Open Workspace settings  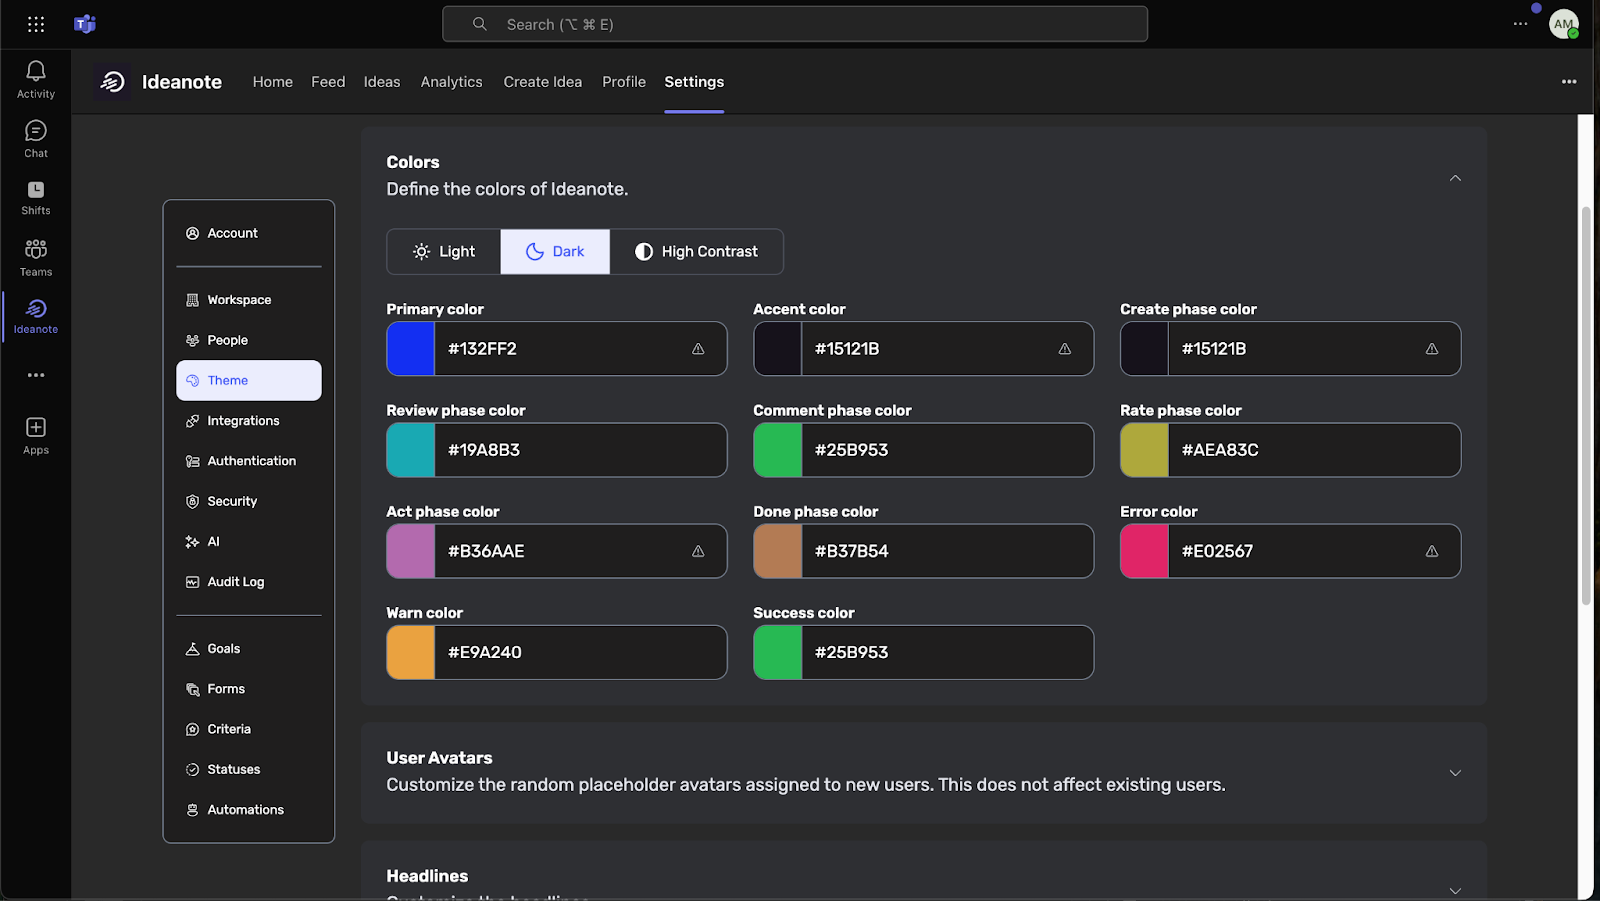coord(249,300)
